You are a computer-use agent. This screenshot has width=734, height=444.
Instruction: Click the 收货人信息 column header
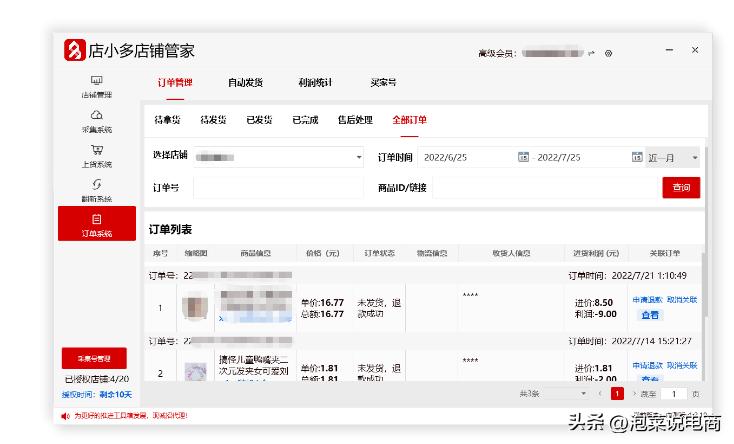click(x=511, y=253)
